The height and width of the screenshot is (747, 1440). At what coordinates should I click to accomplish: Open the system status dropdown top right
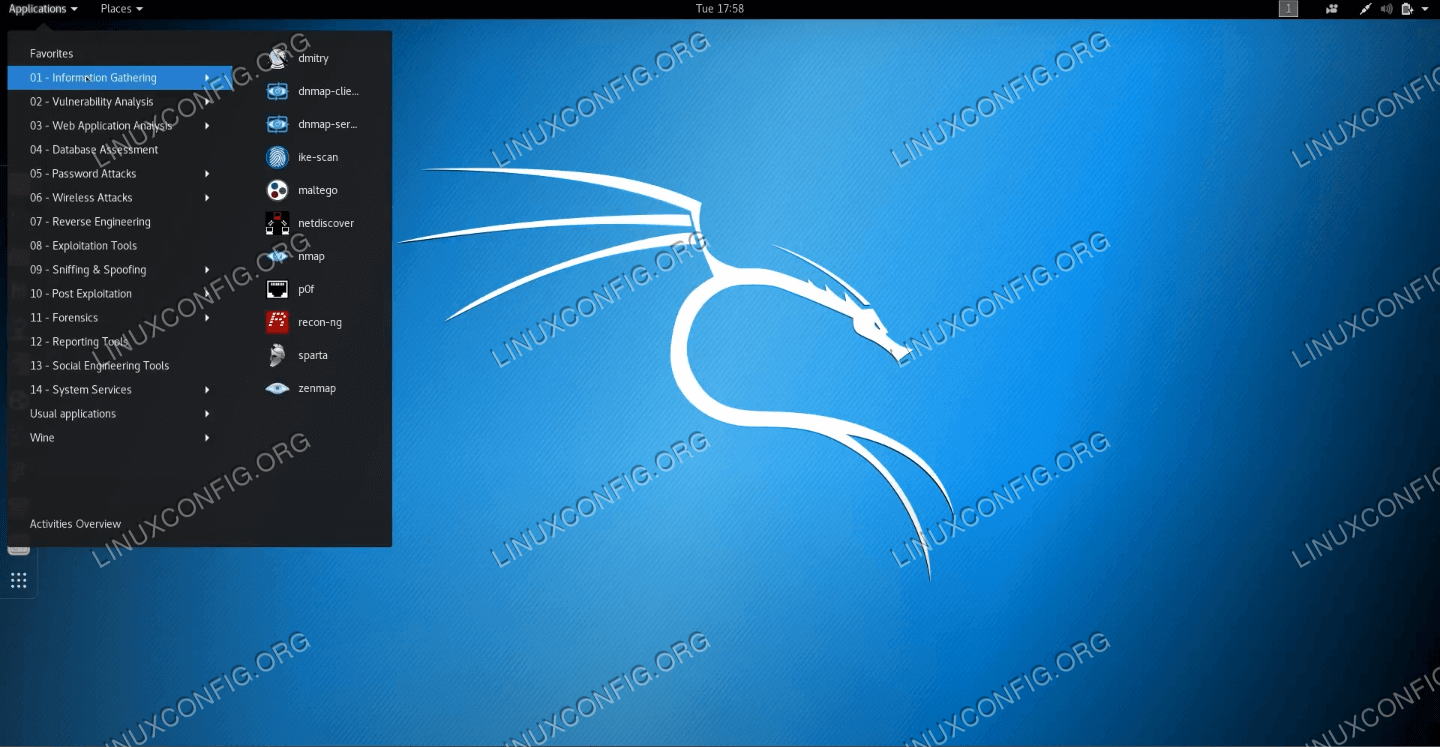1425,9
